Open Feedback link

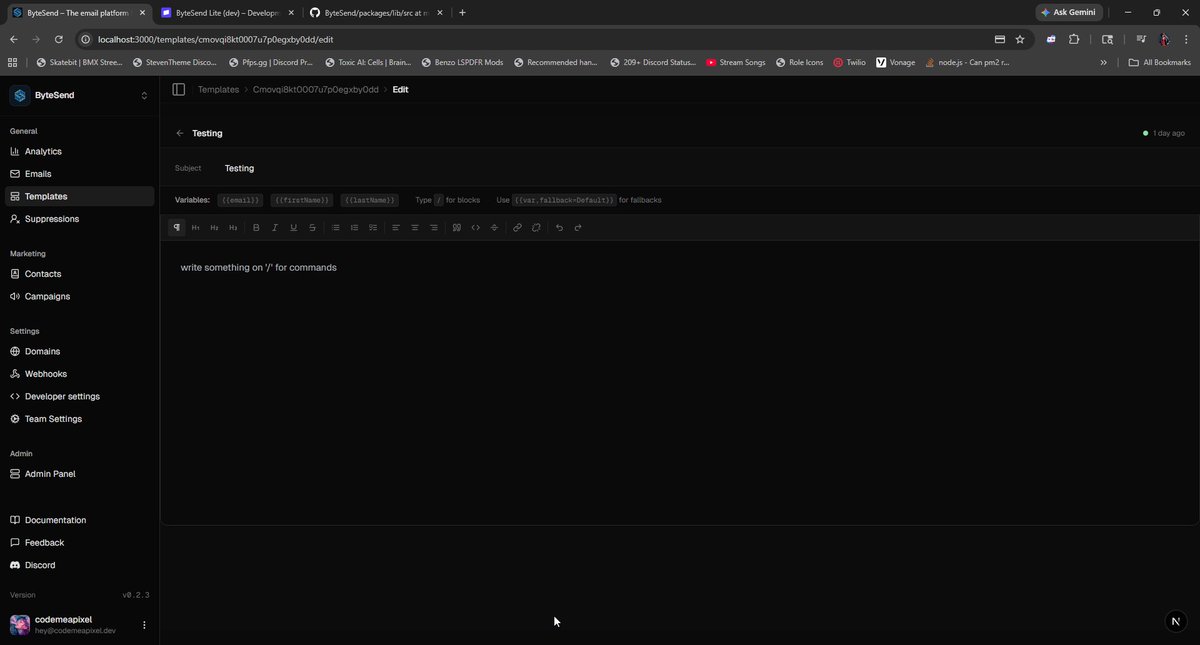pos(80,543)
